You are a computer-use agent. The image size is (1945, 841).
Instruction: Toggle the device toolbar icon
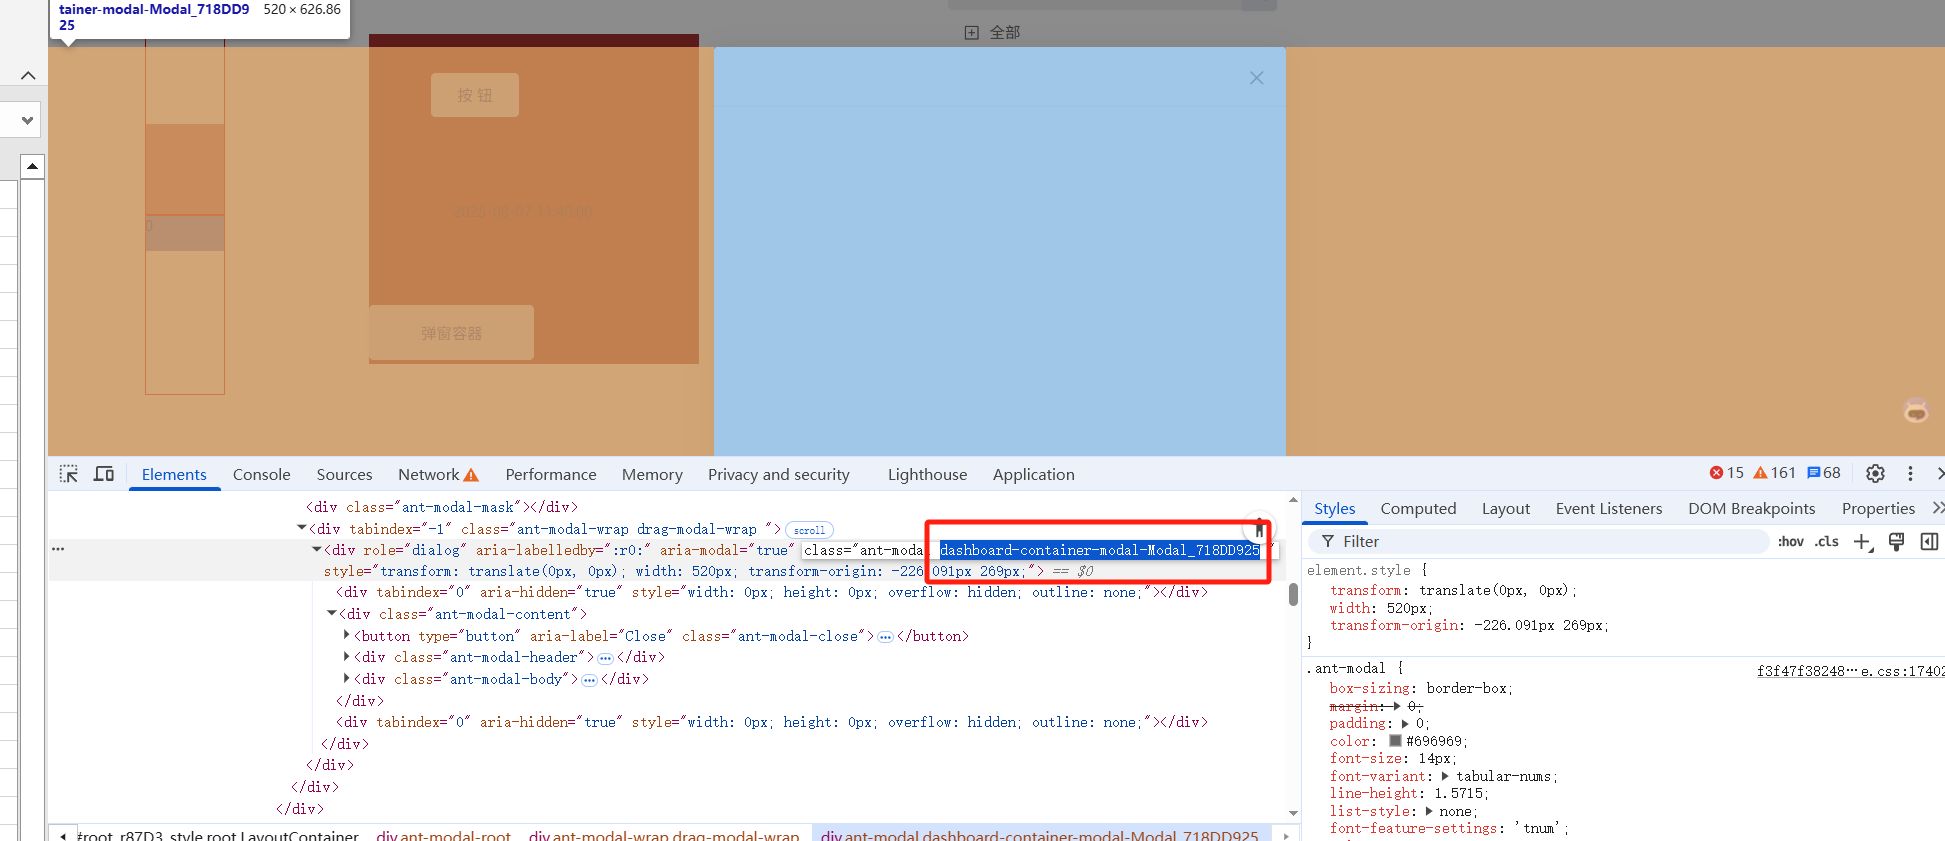coord(104,474)
